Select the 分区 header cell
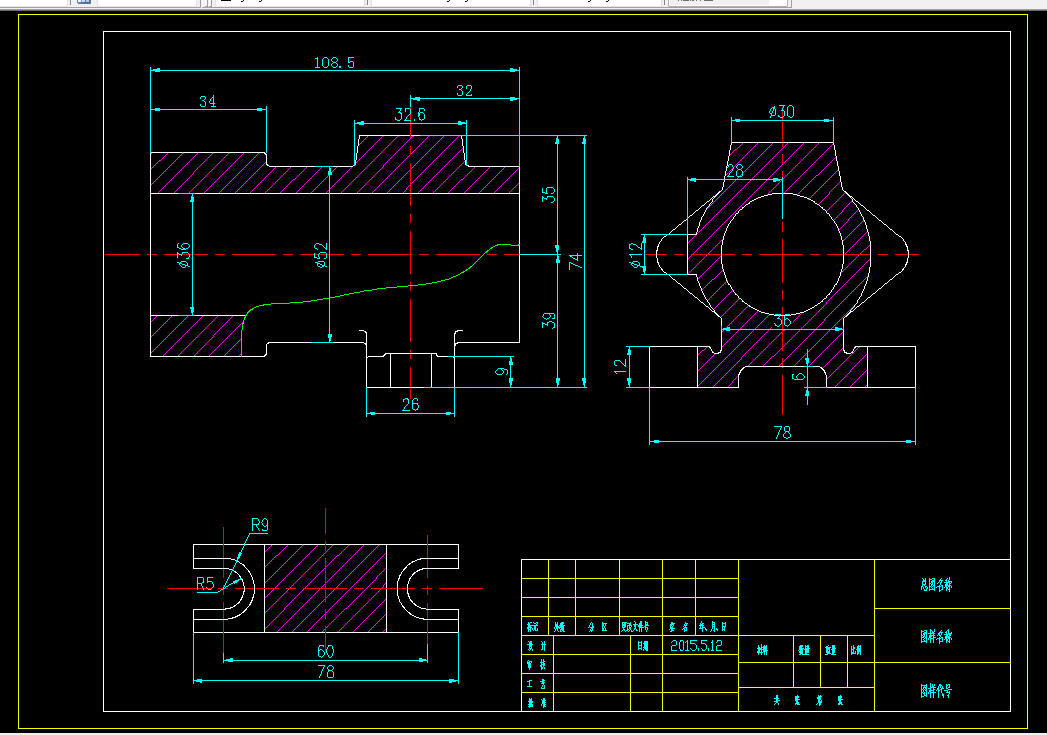The height and width of the screenshot is (735, 1047). click(598, 627)
